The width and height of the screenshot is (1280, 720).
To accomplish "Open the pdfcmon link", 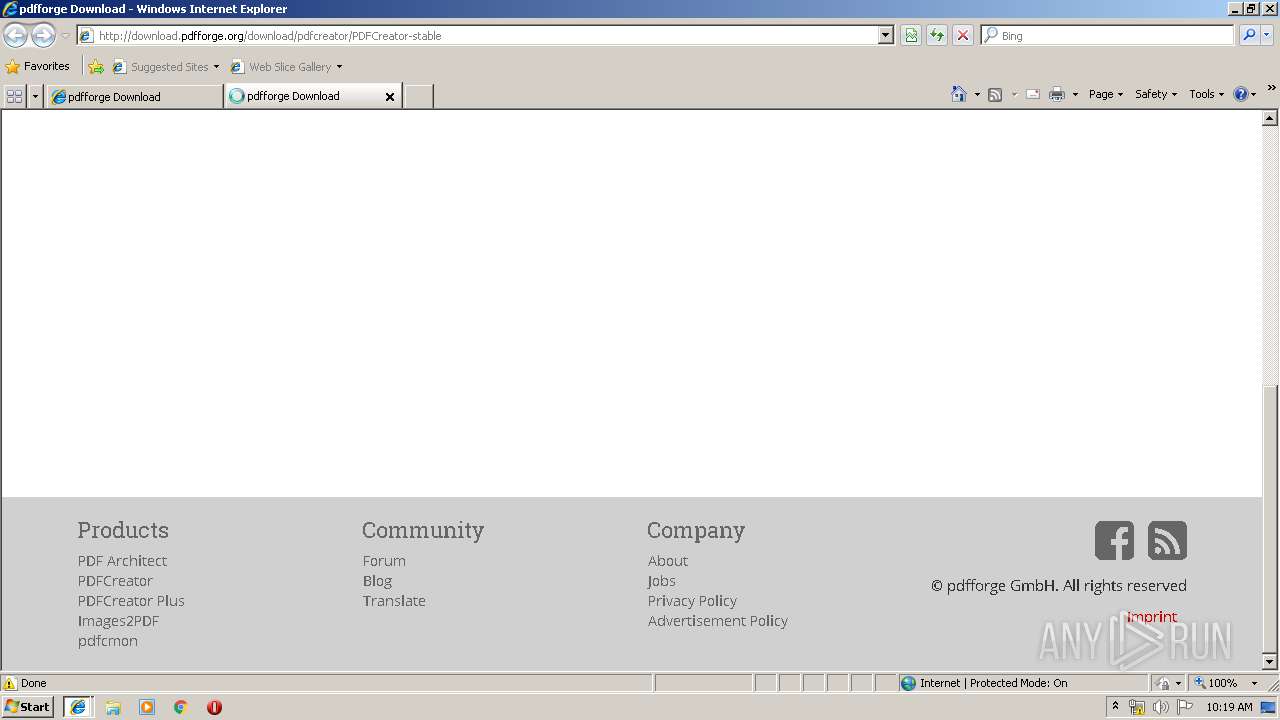I will click(x=108, y=641).
